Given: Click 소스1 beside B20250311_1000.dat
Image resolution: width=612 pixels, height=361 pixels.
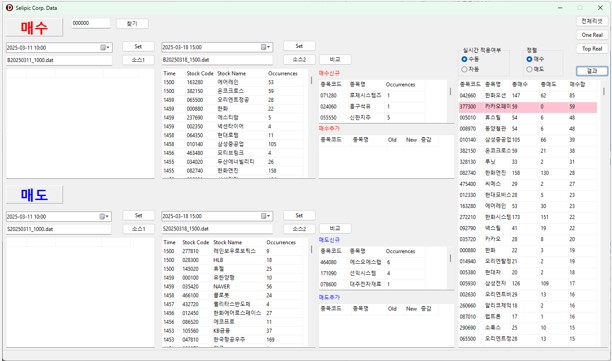Looking at the screenshot, I should point(138,60).
